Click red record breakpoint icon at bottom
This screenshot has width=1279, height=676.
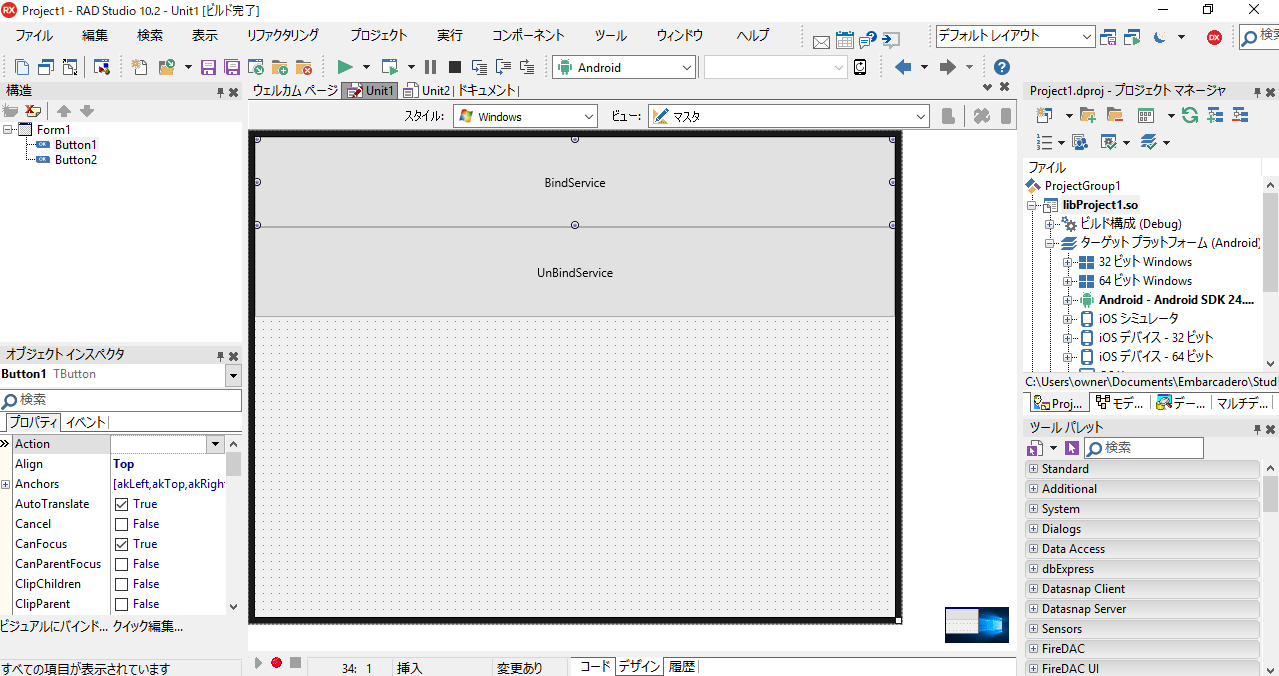click(x=276, y=662)
